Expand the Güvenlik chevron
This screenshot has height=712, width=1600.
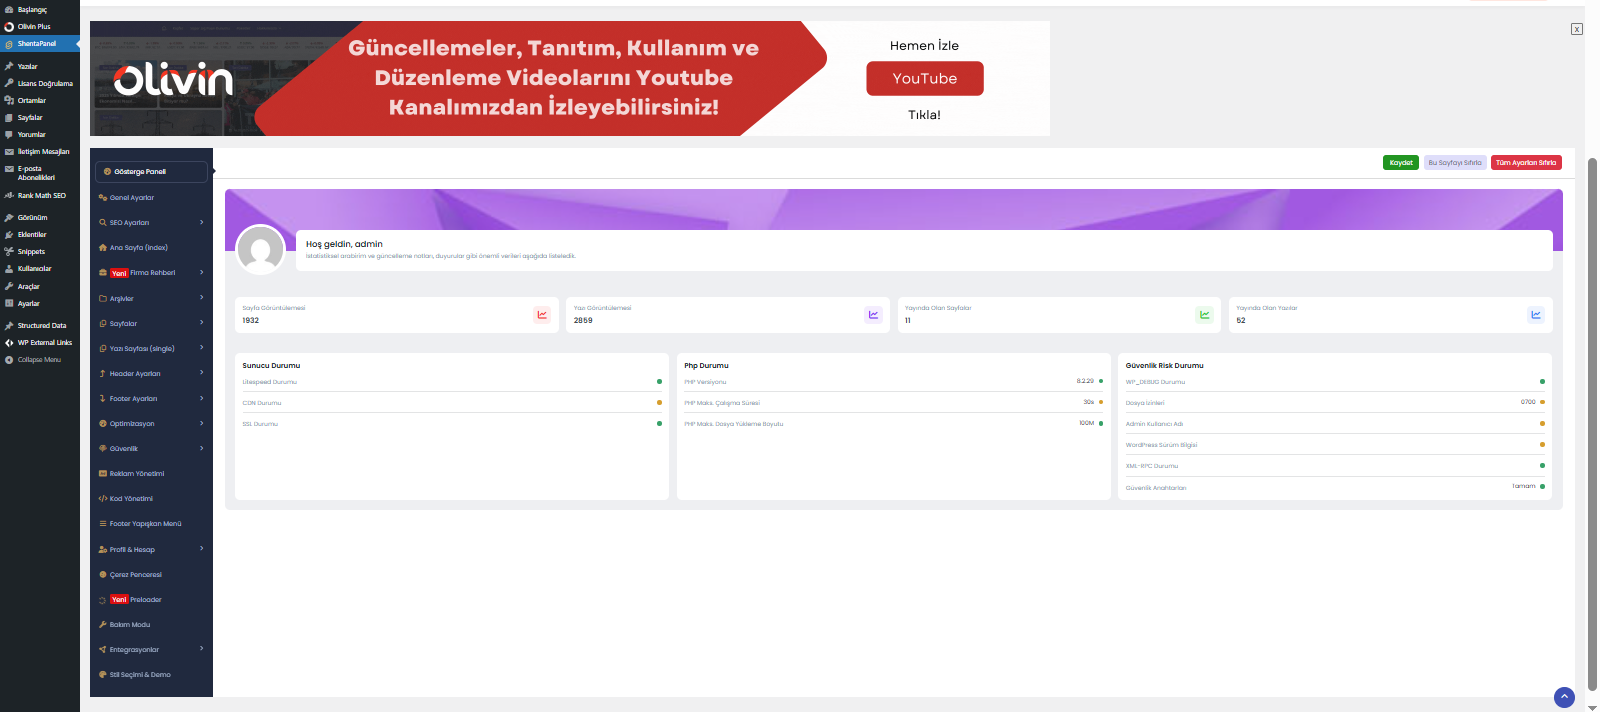202,448
